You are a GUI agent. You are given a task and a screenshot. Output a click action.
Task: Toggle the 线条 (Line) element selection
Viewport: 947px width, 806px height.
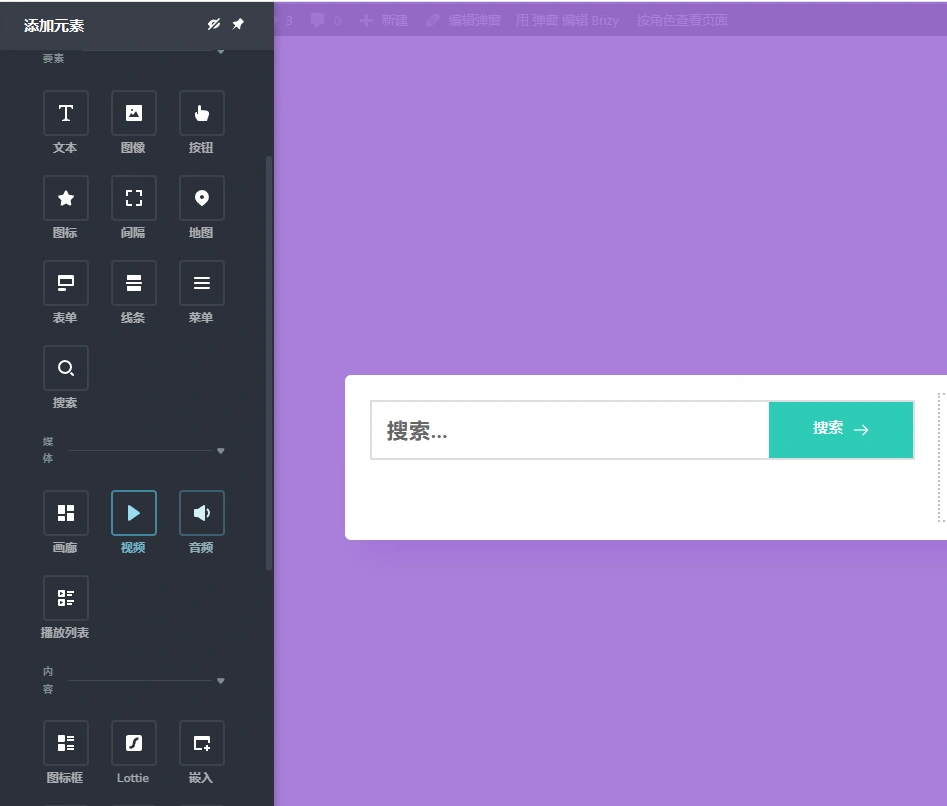click(133, 283)
